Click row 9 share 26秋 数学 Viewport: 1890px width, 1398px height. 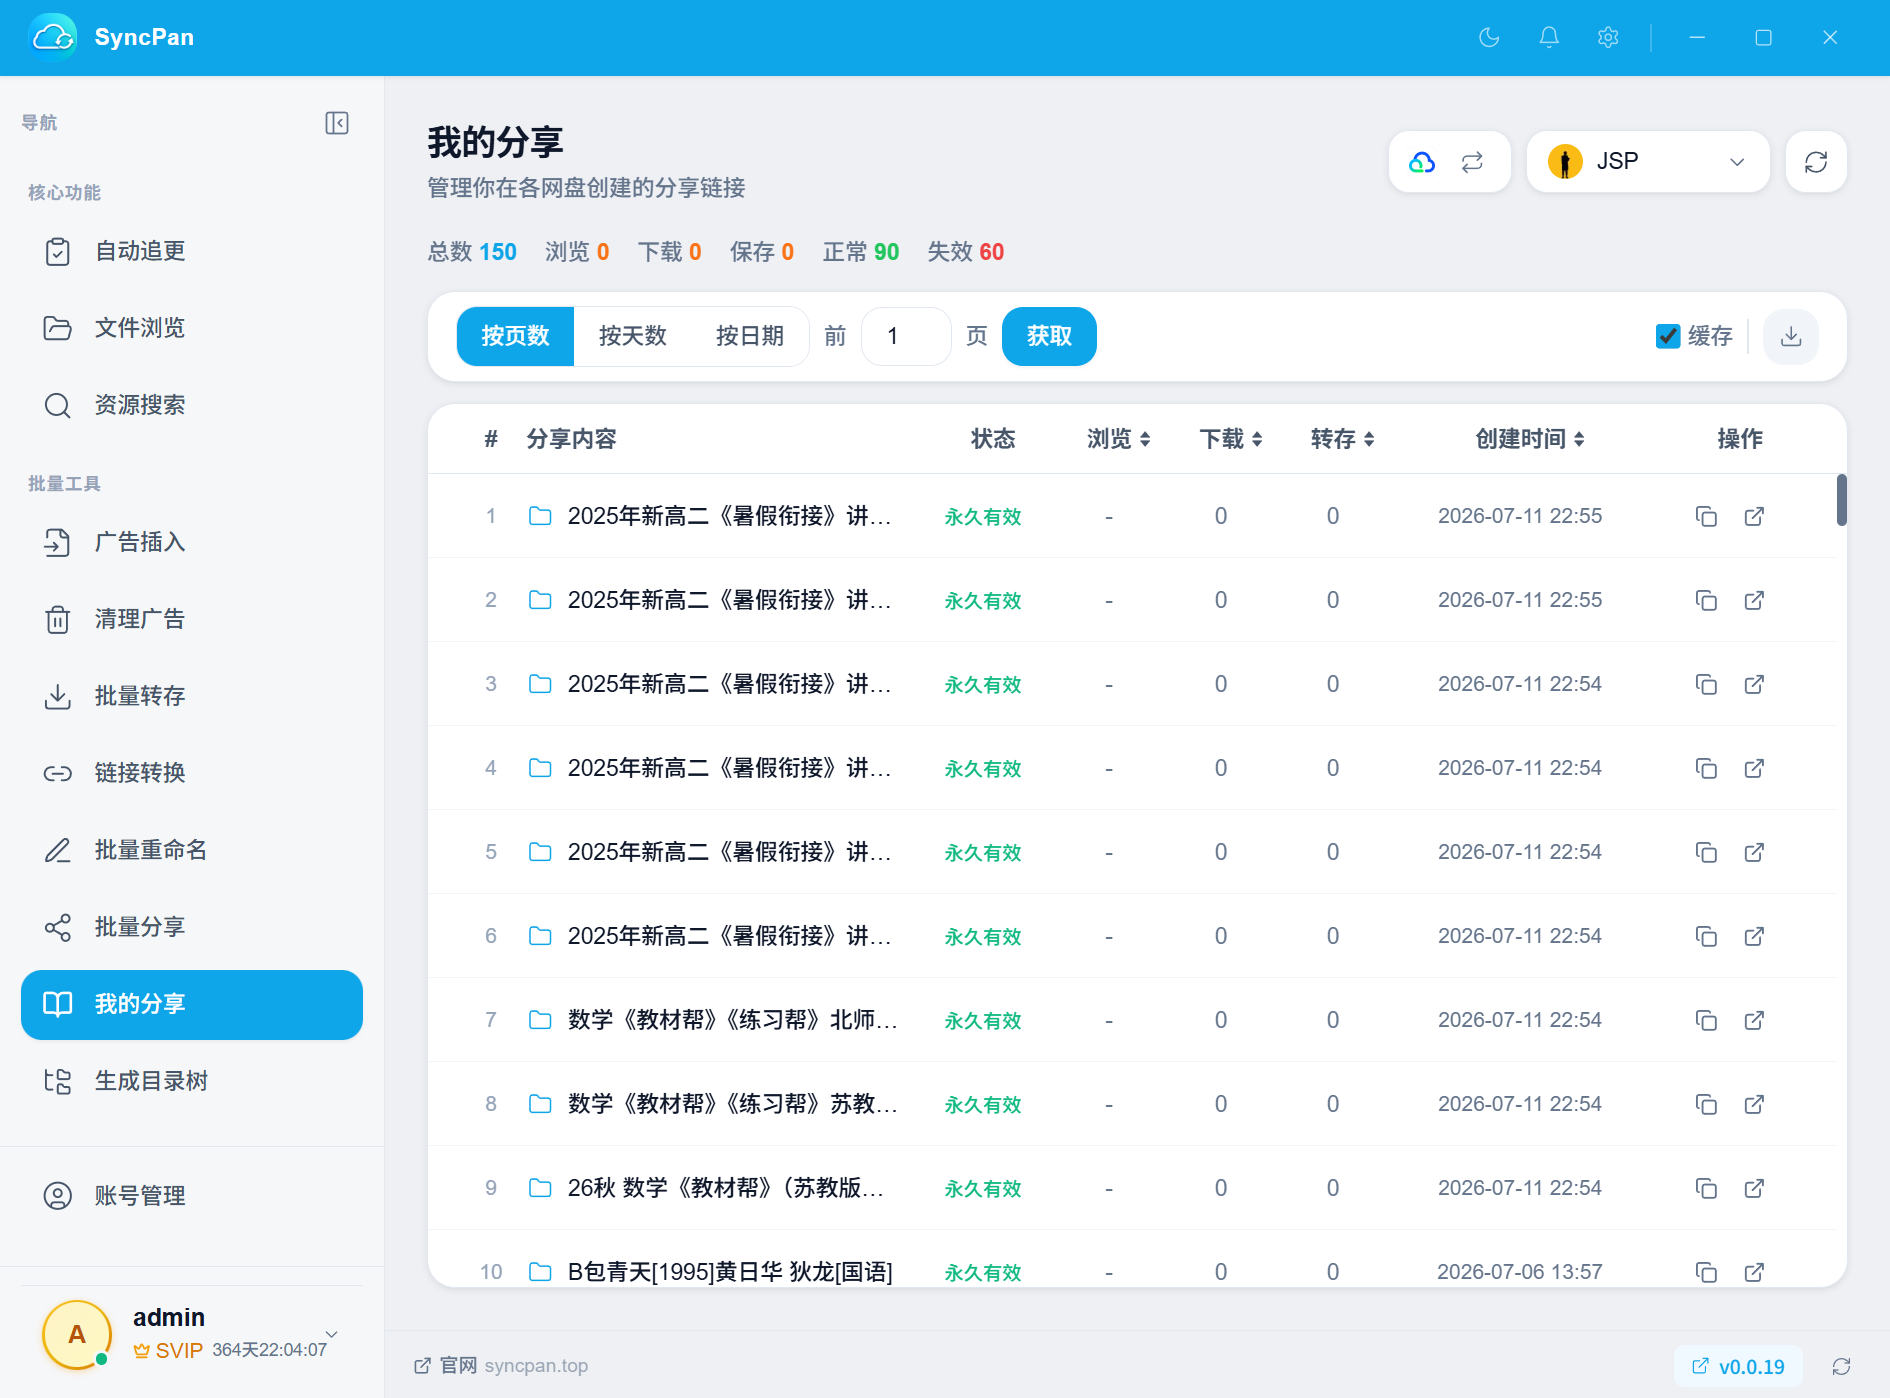(726, 1188)
